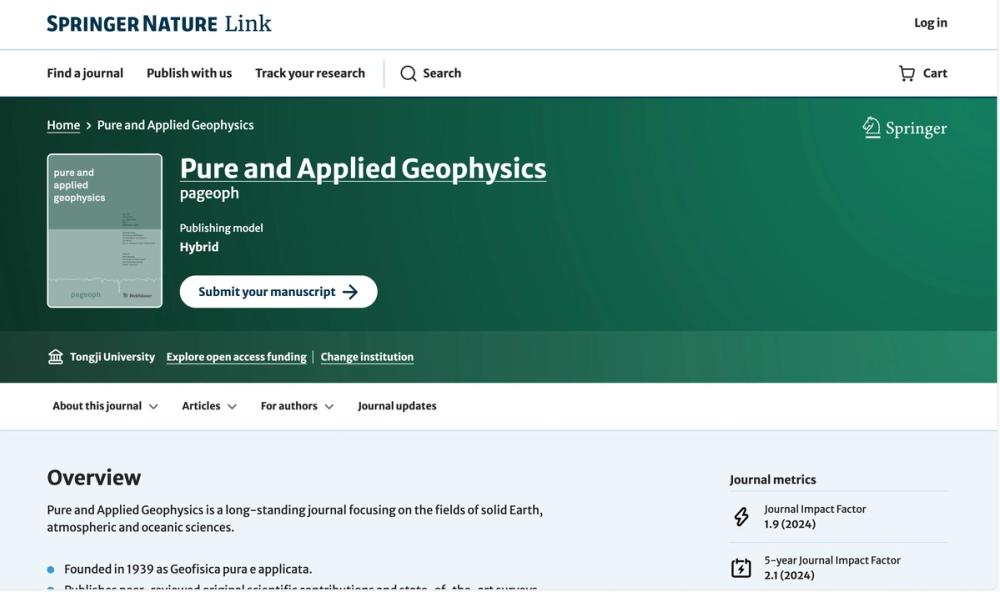Click the Log in link
The image size is (1000, 592).
click(x=930, y=23)
